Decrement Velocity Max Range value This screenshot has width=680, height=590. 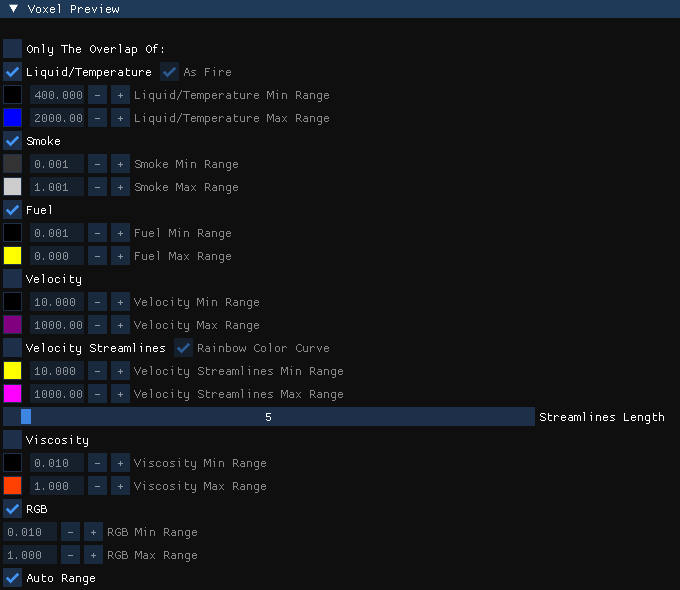coord(97,324)
